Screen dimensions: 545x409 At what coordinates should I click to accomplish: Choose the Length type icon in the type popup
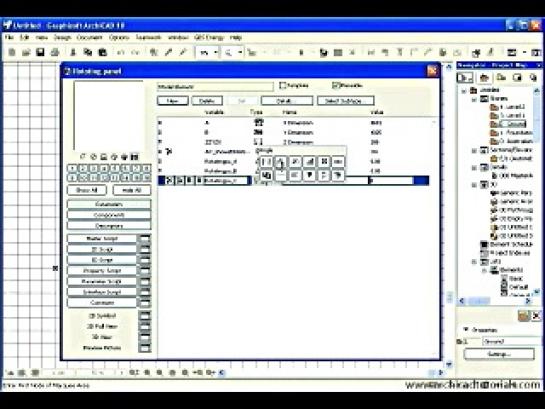(x=267, y=162)
